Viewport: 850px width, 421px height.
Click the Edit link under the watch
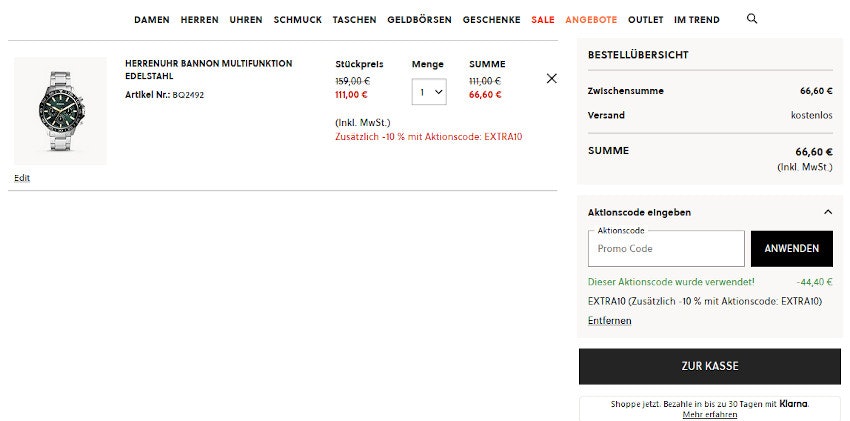coord(22,178)
